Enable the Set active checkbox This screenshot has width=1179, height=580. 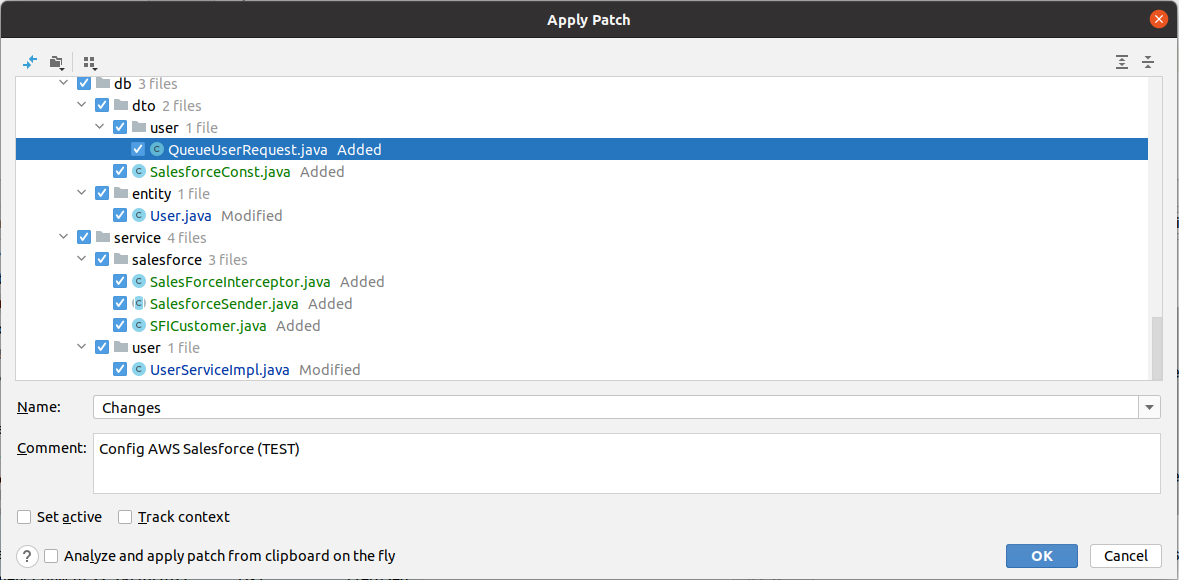pos(24,517)
